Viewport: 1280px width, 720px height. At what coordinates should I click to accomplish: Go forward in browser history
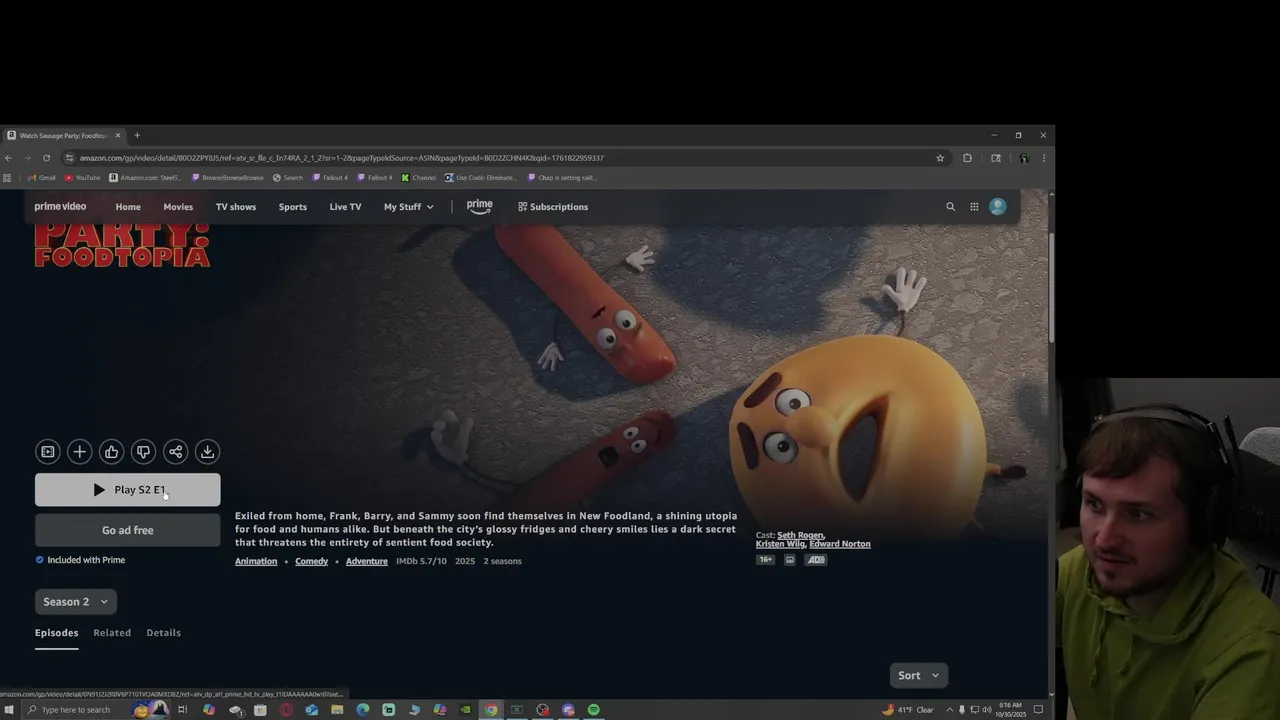click(x=27, y=158)
